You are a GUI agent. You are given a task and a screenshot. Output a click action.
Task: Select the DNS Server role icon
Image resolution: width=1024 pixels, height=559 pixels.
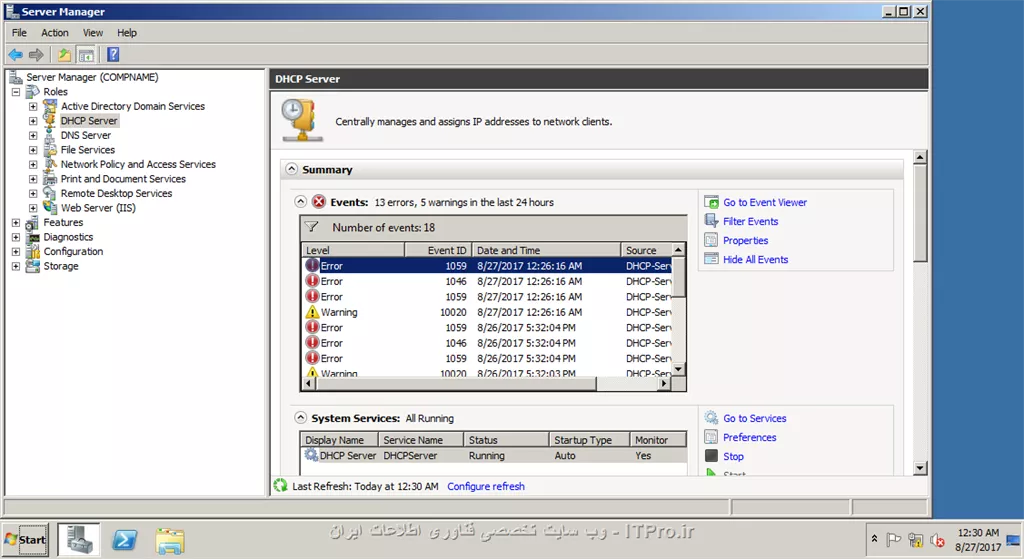[x=50, y=135]
